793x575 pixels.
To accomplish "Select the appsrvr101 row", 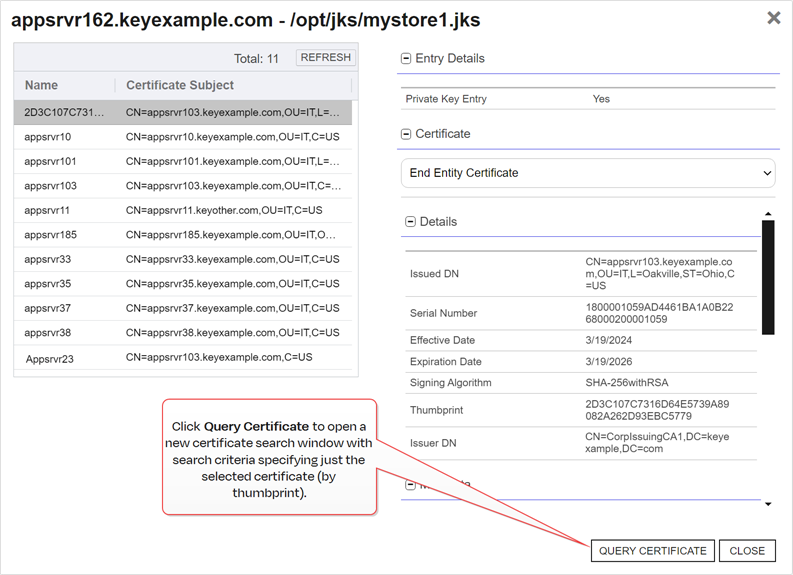I will [185, 161].
